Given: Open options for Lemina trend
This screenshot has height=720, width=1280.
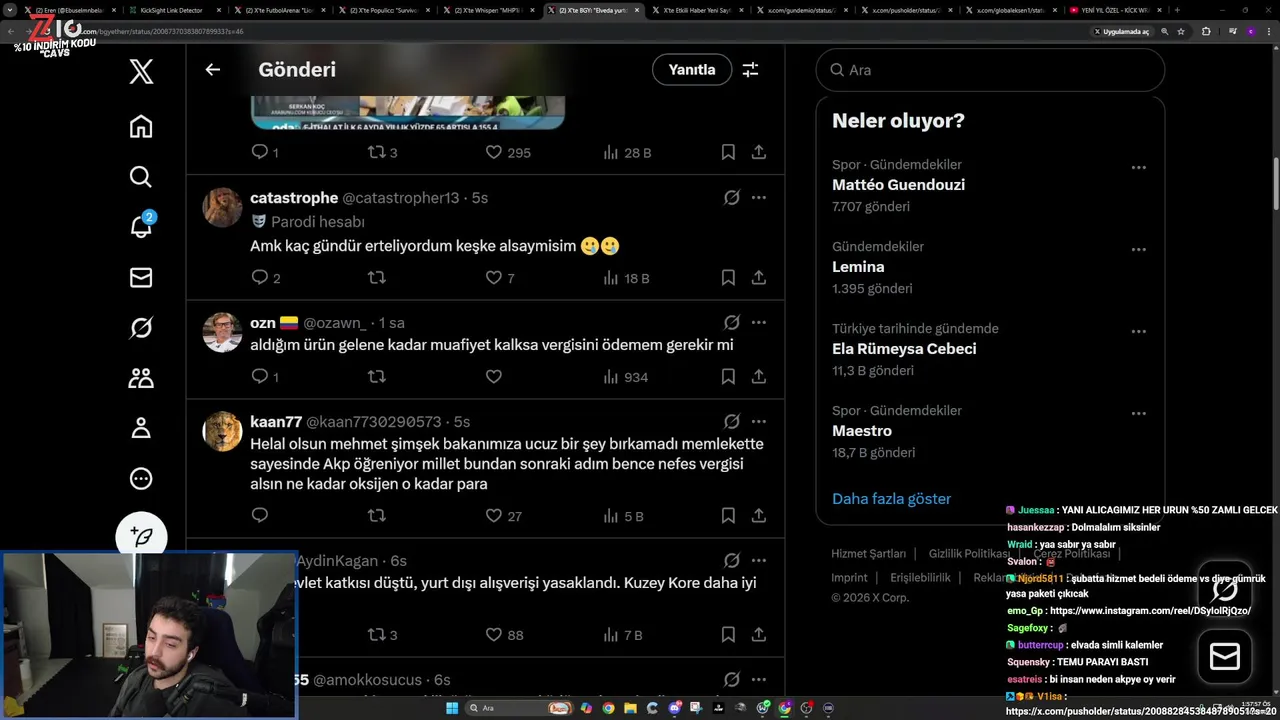Looking at the screenshot, I should [x=1138, y=249].
